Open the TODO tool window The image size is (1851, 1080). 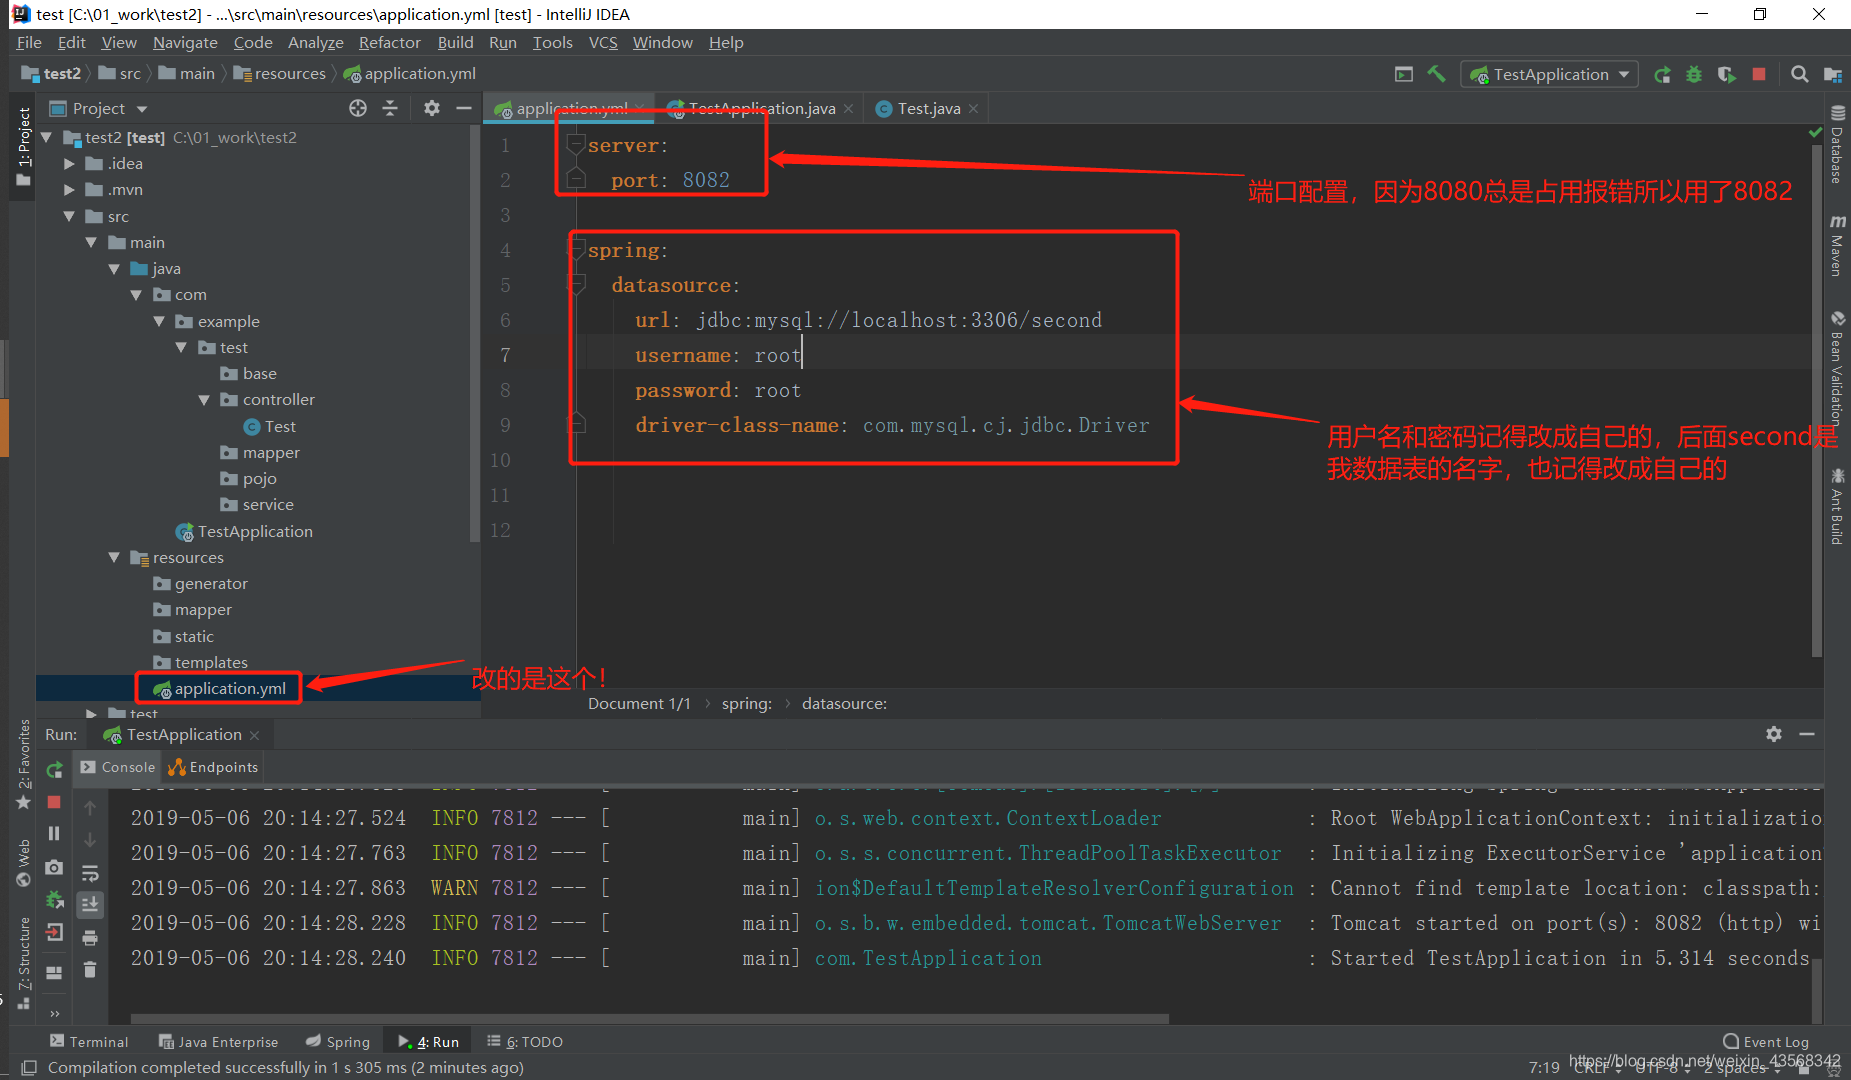525,1042
